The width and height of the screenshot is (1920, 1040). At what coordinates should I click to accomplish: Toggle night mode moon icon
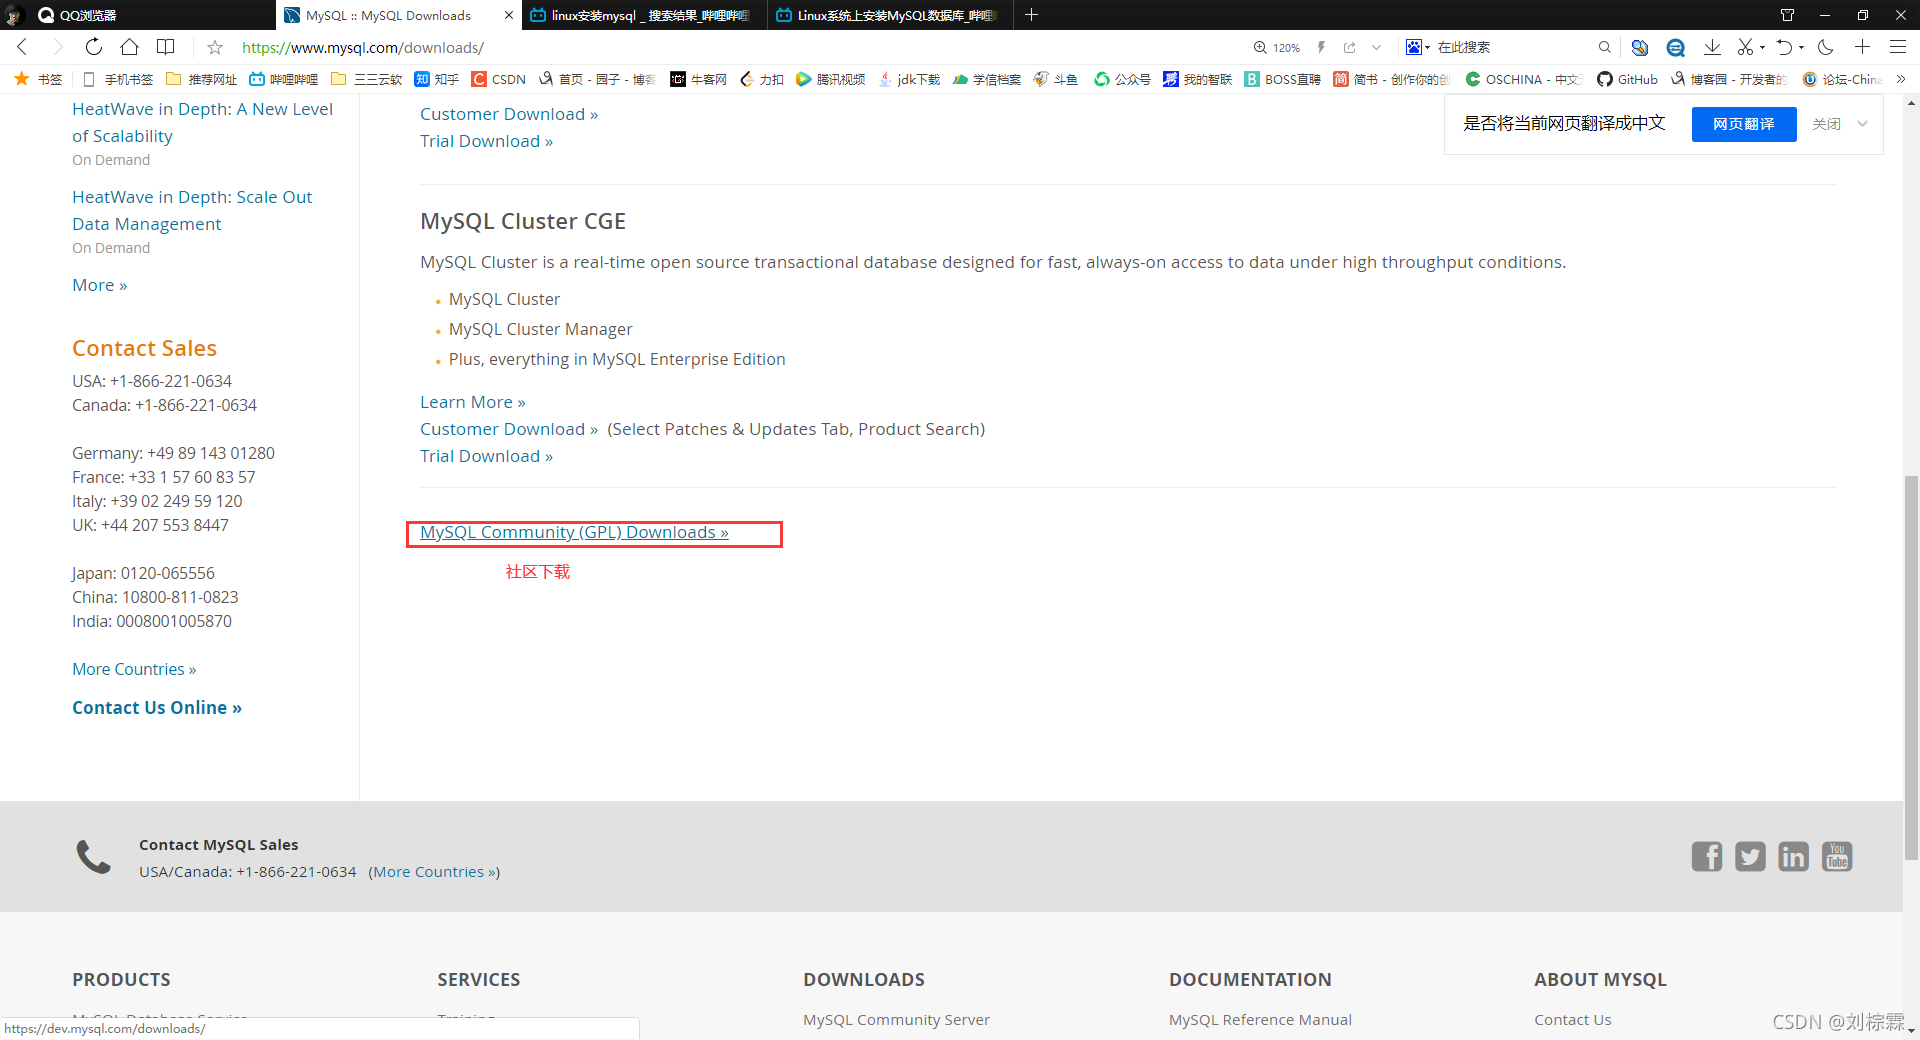coord(1826,47)
